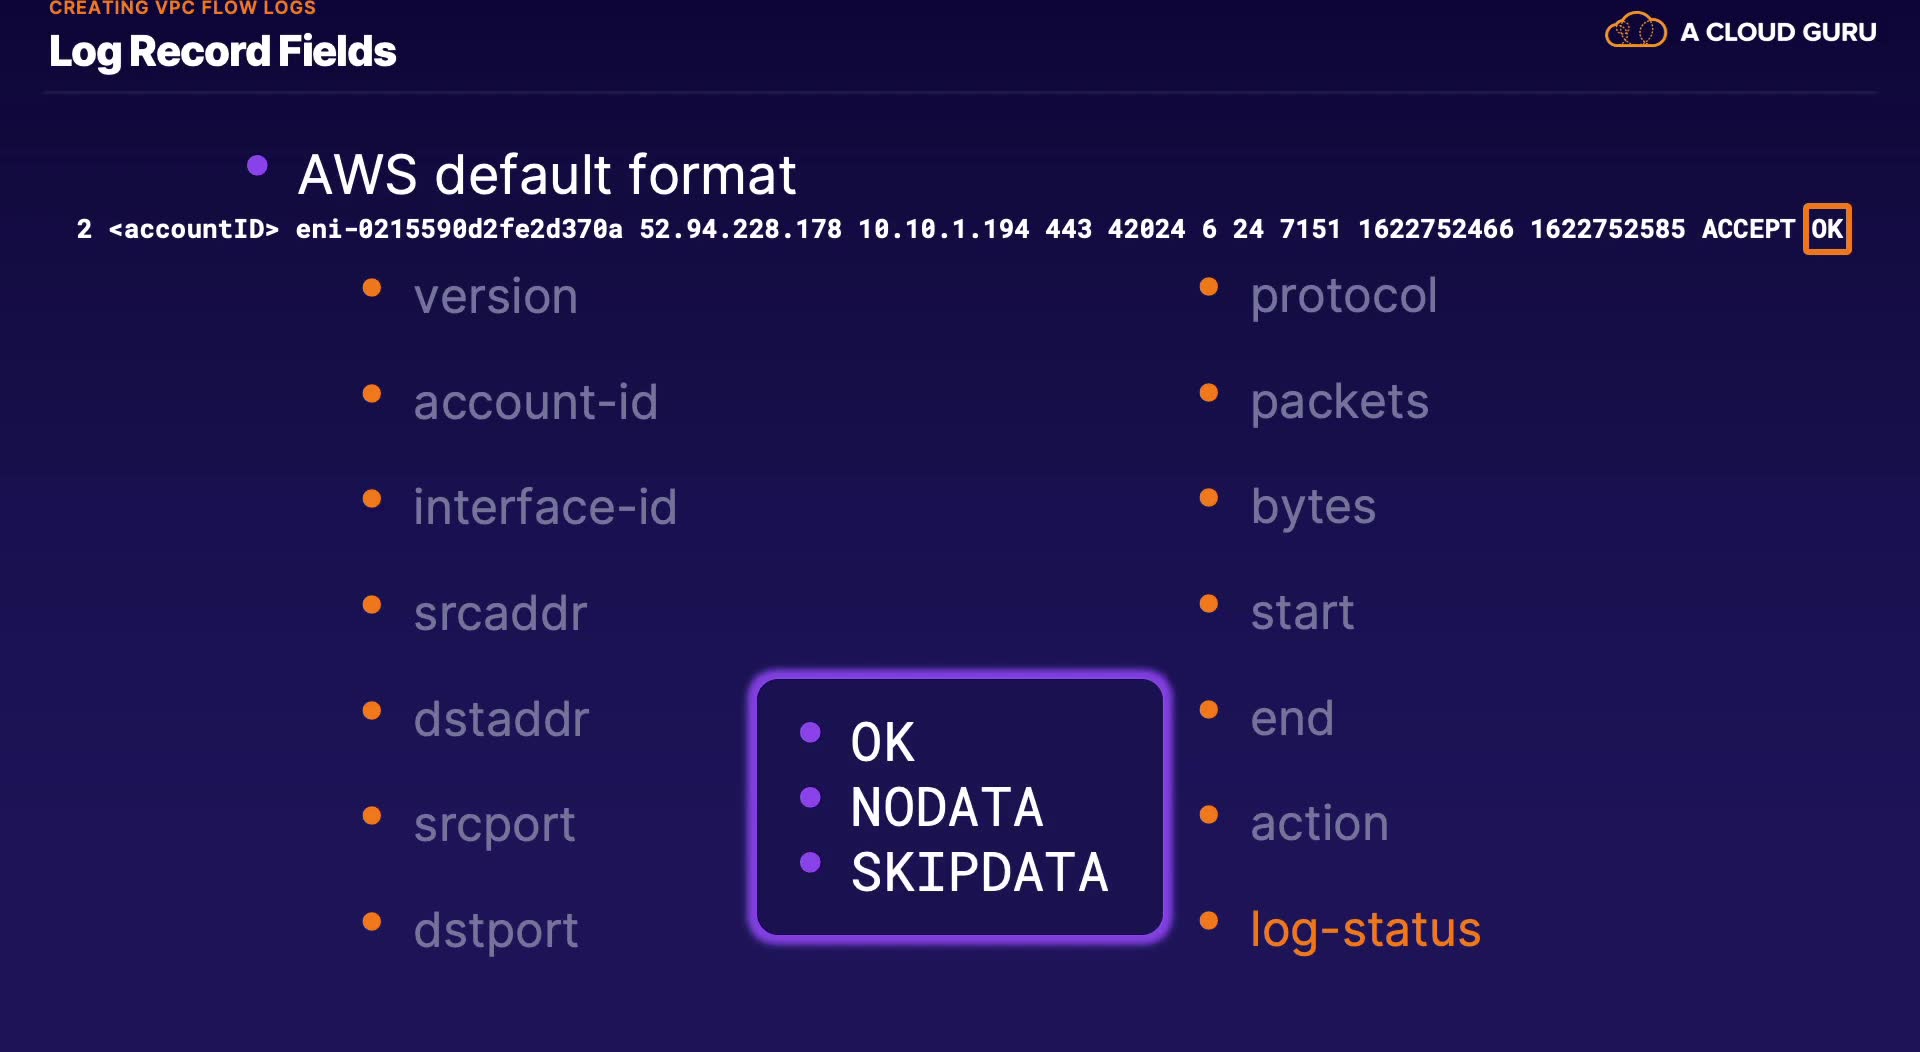This screenshot has height=1052, width=1920.
Task: Select the version field label
Action: [x=495, y=297]
